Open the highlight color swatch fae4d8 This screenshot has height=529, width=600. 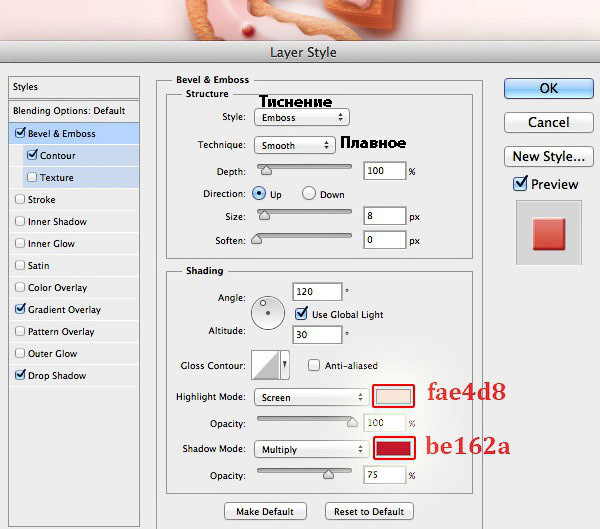point(393,396)
